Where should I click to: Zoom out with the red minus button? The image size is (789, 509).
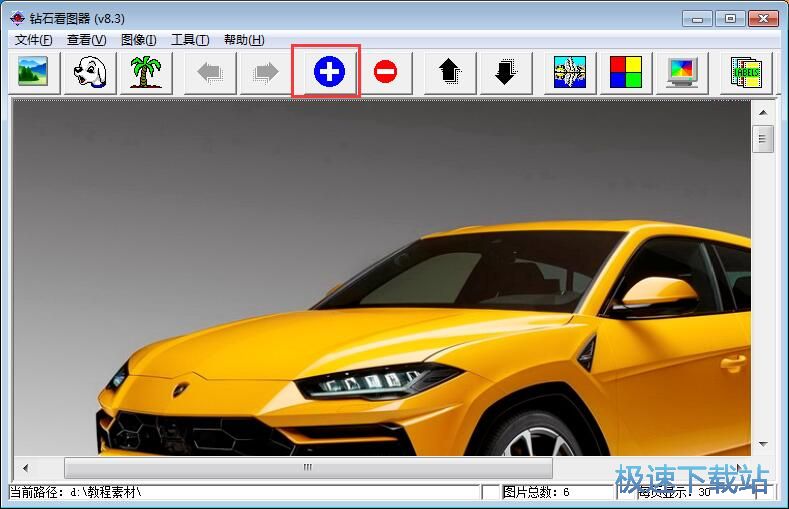(x=385, y=72)
